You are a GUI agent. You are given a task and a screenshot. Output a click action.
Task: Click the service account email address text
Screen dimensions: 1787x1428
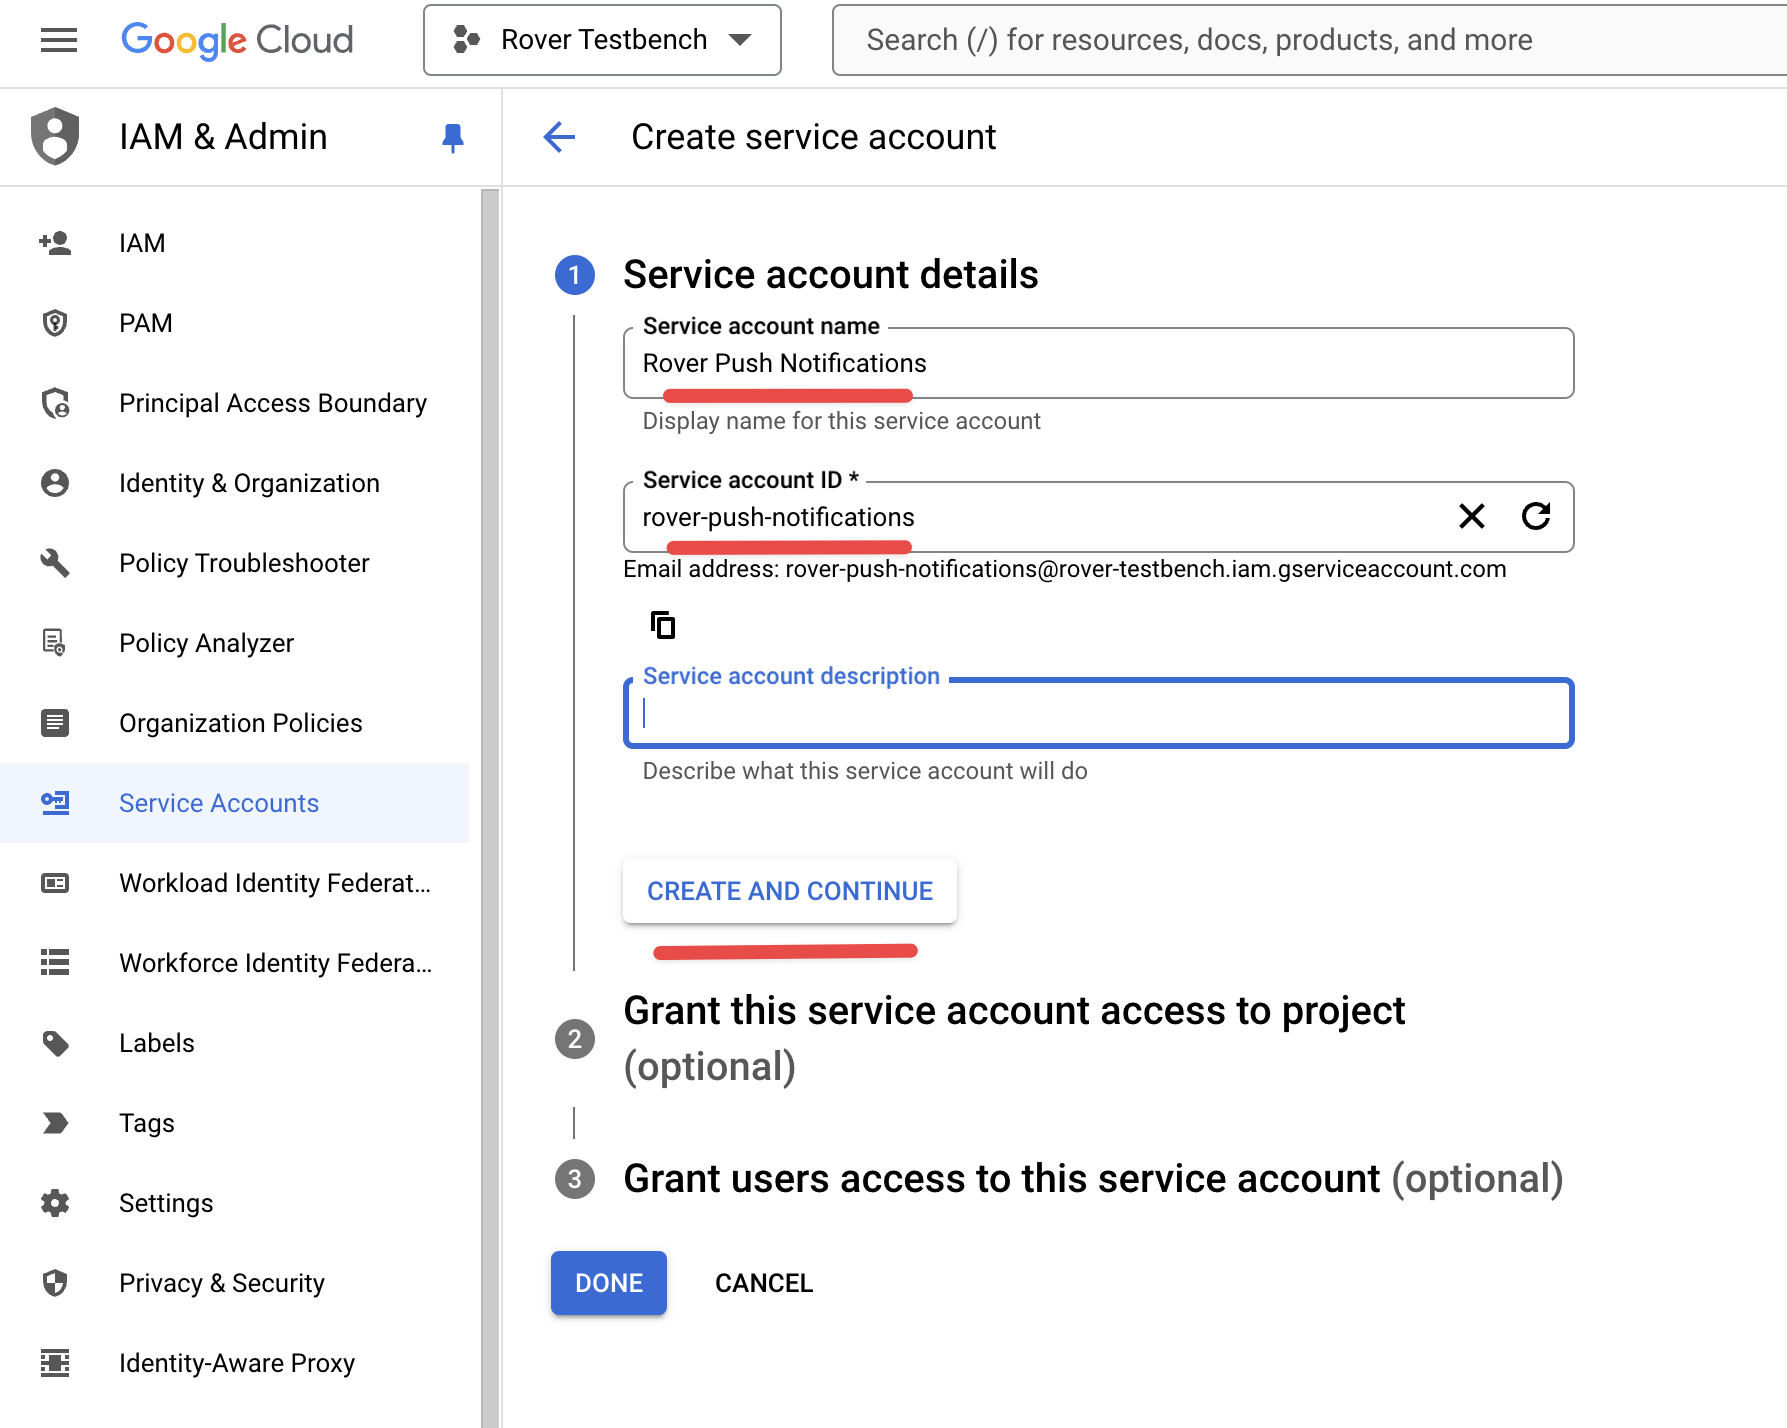pos(1146,569)
